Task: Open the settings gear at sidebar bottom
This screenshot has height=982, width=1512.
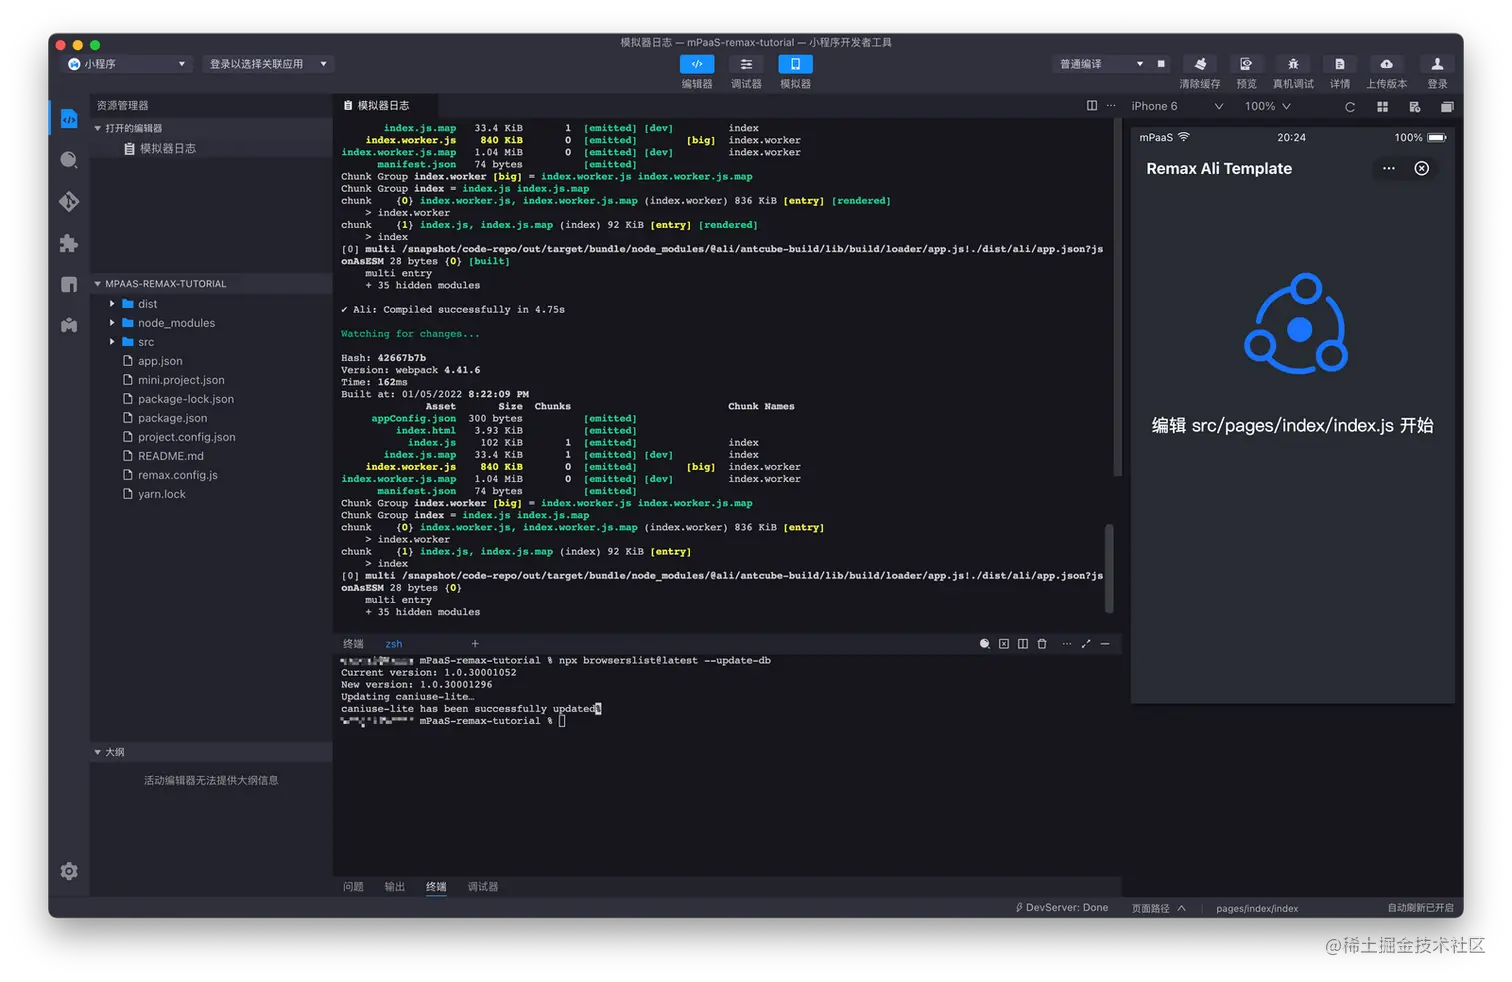Action: pyautogui.click(x=69, y=871)
